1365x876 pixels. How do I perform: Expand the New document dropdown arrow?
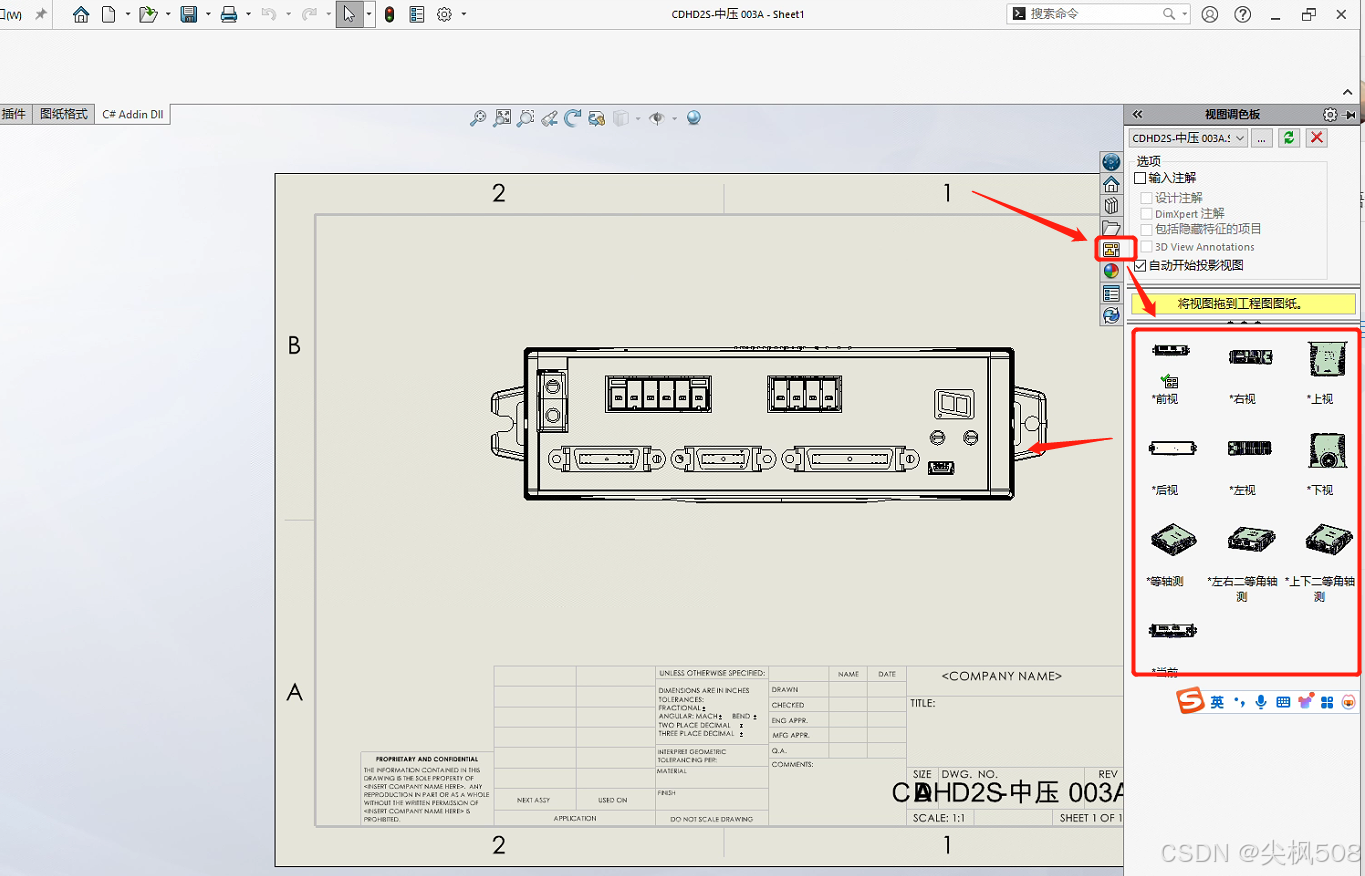tap(128, 14)
